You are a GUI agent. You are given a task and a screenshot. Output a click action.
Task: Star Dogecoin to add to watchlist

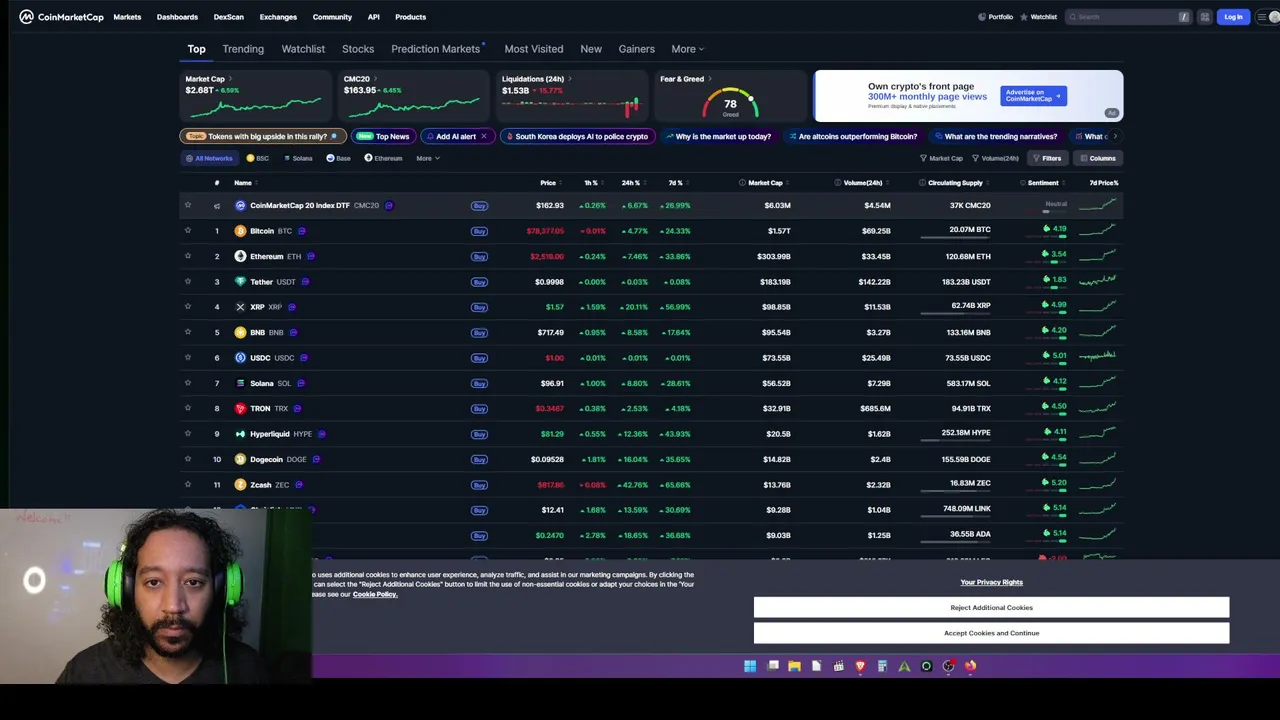pos(187,459)
